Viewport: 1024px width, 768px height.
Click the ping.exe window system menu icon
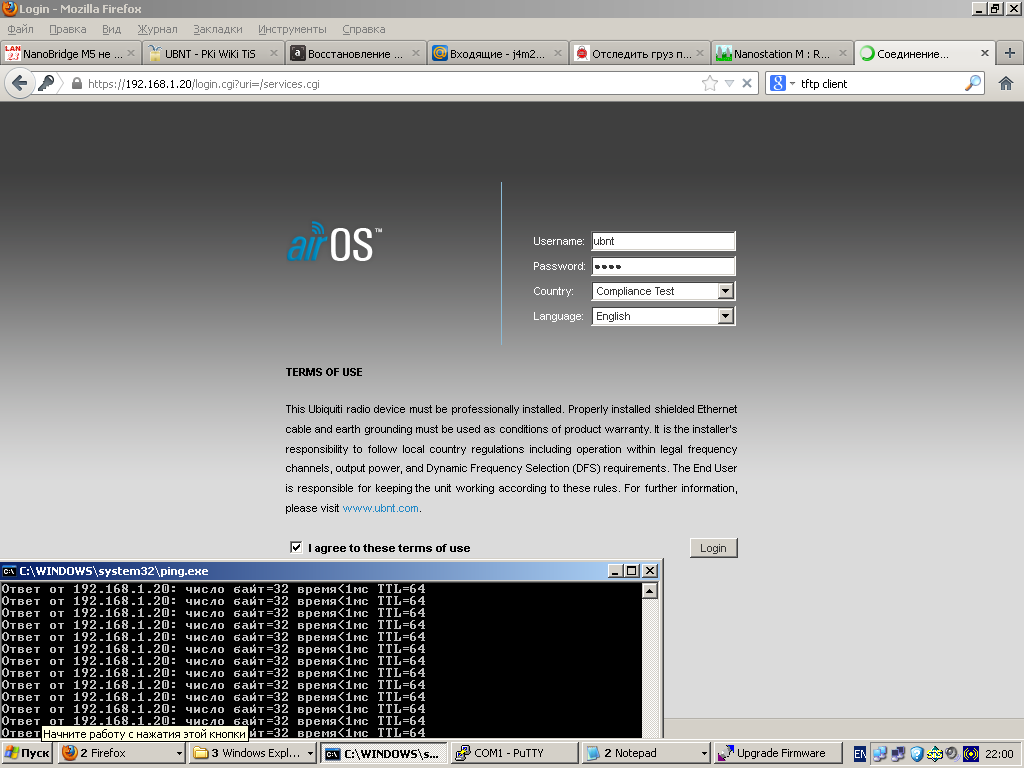coord(9,571)
